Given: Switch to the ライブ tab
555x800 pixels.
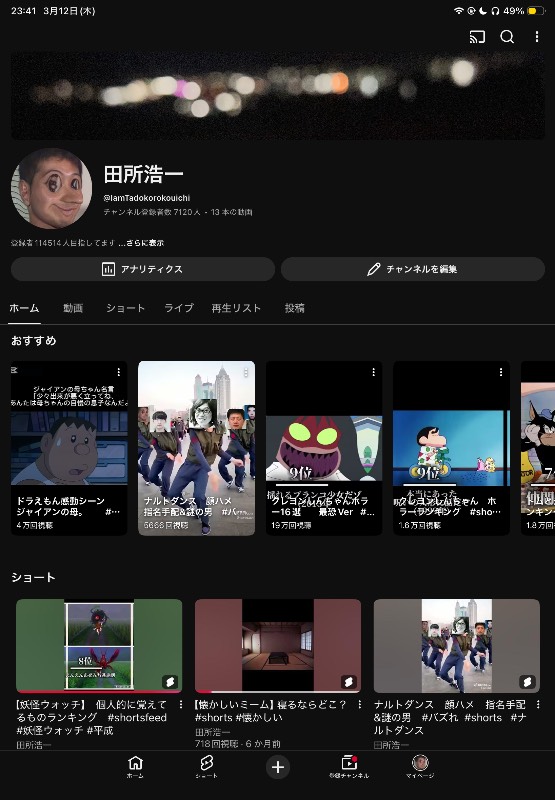Looking at the screenshot, I should click(x=179, y=308).
